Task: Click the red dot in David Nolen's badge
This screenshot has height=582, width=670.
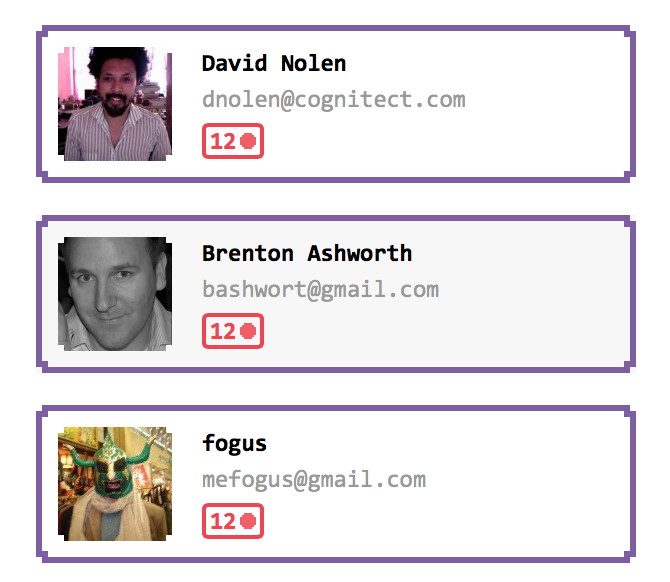Action: tap(249, 141)
